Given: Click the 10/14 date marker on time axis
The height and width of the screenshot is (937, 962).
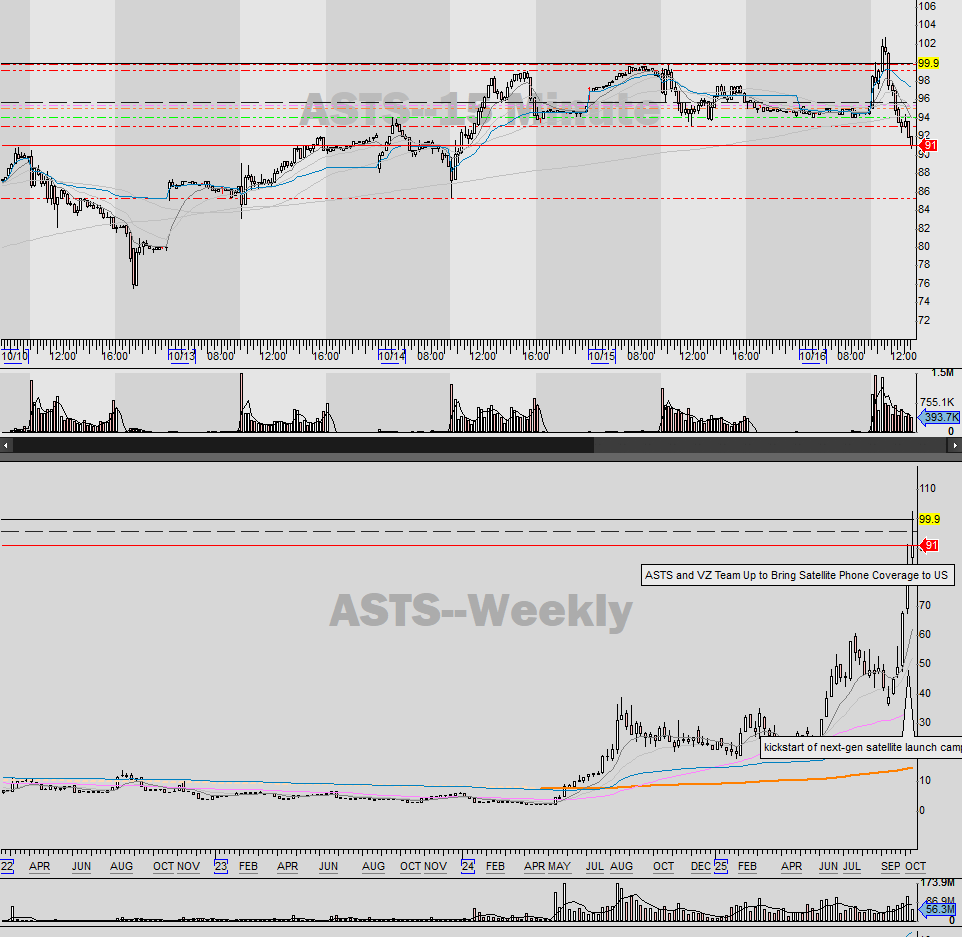Looking at the screenshot, I should tap(391, 356).
